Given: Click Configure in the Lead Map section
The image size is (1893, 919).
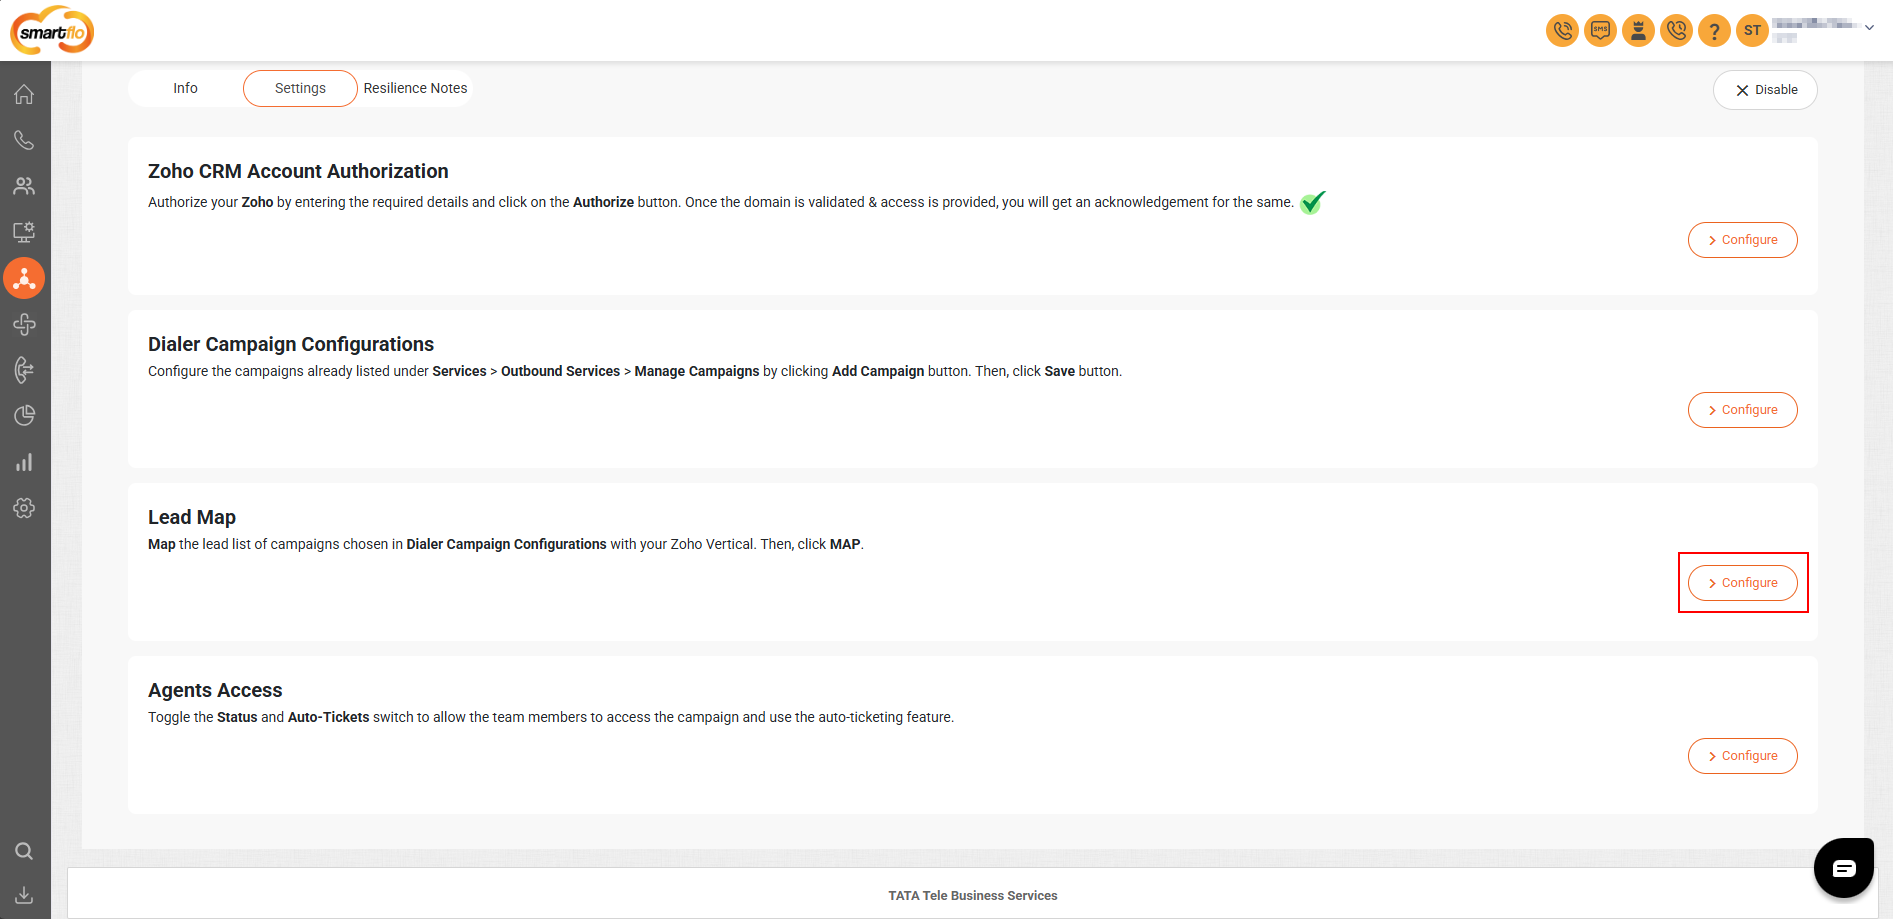Looking at the screenshot, I should 1742,583.
